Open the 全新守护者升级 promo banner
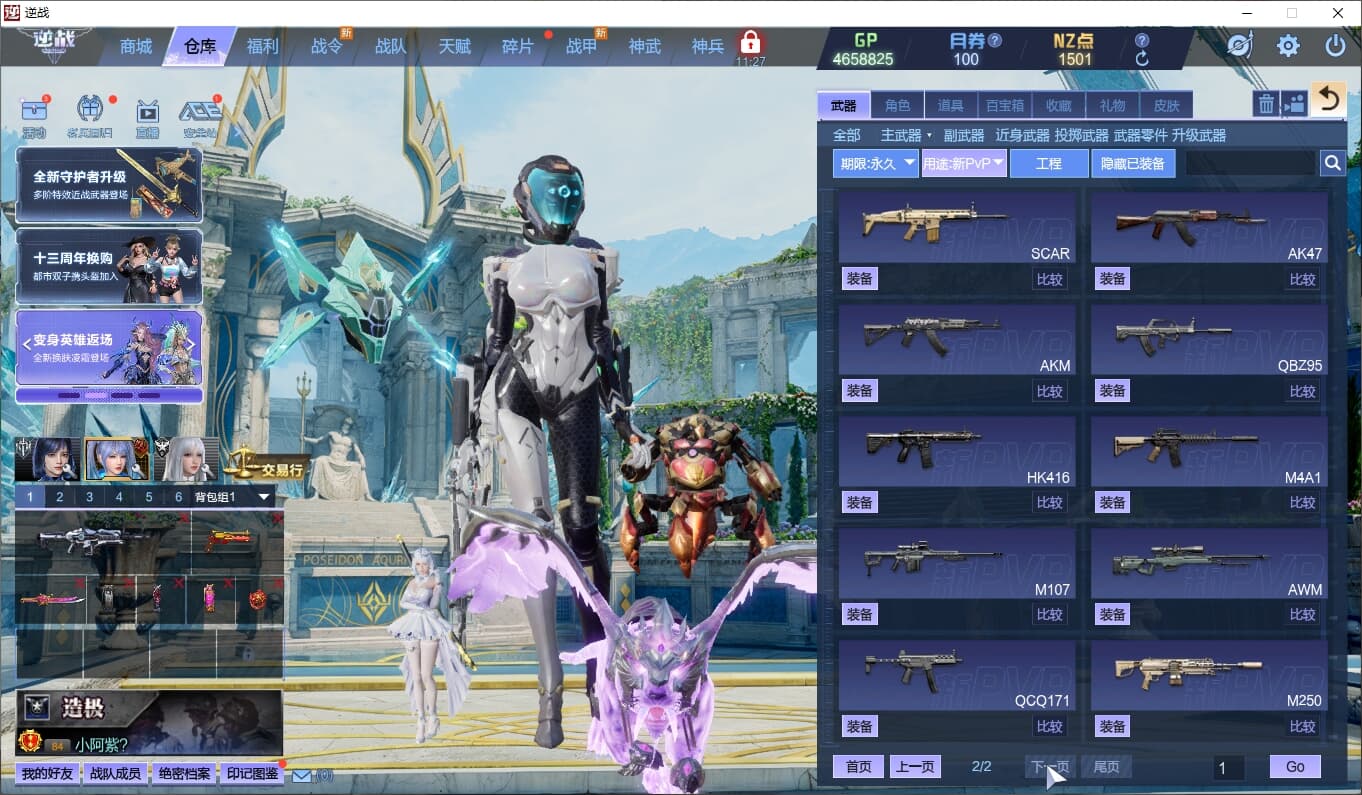 109,185
